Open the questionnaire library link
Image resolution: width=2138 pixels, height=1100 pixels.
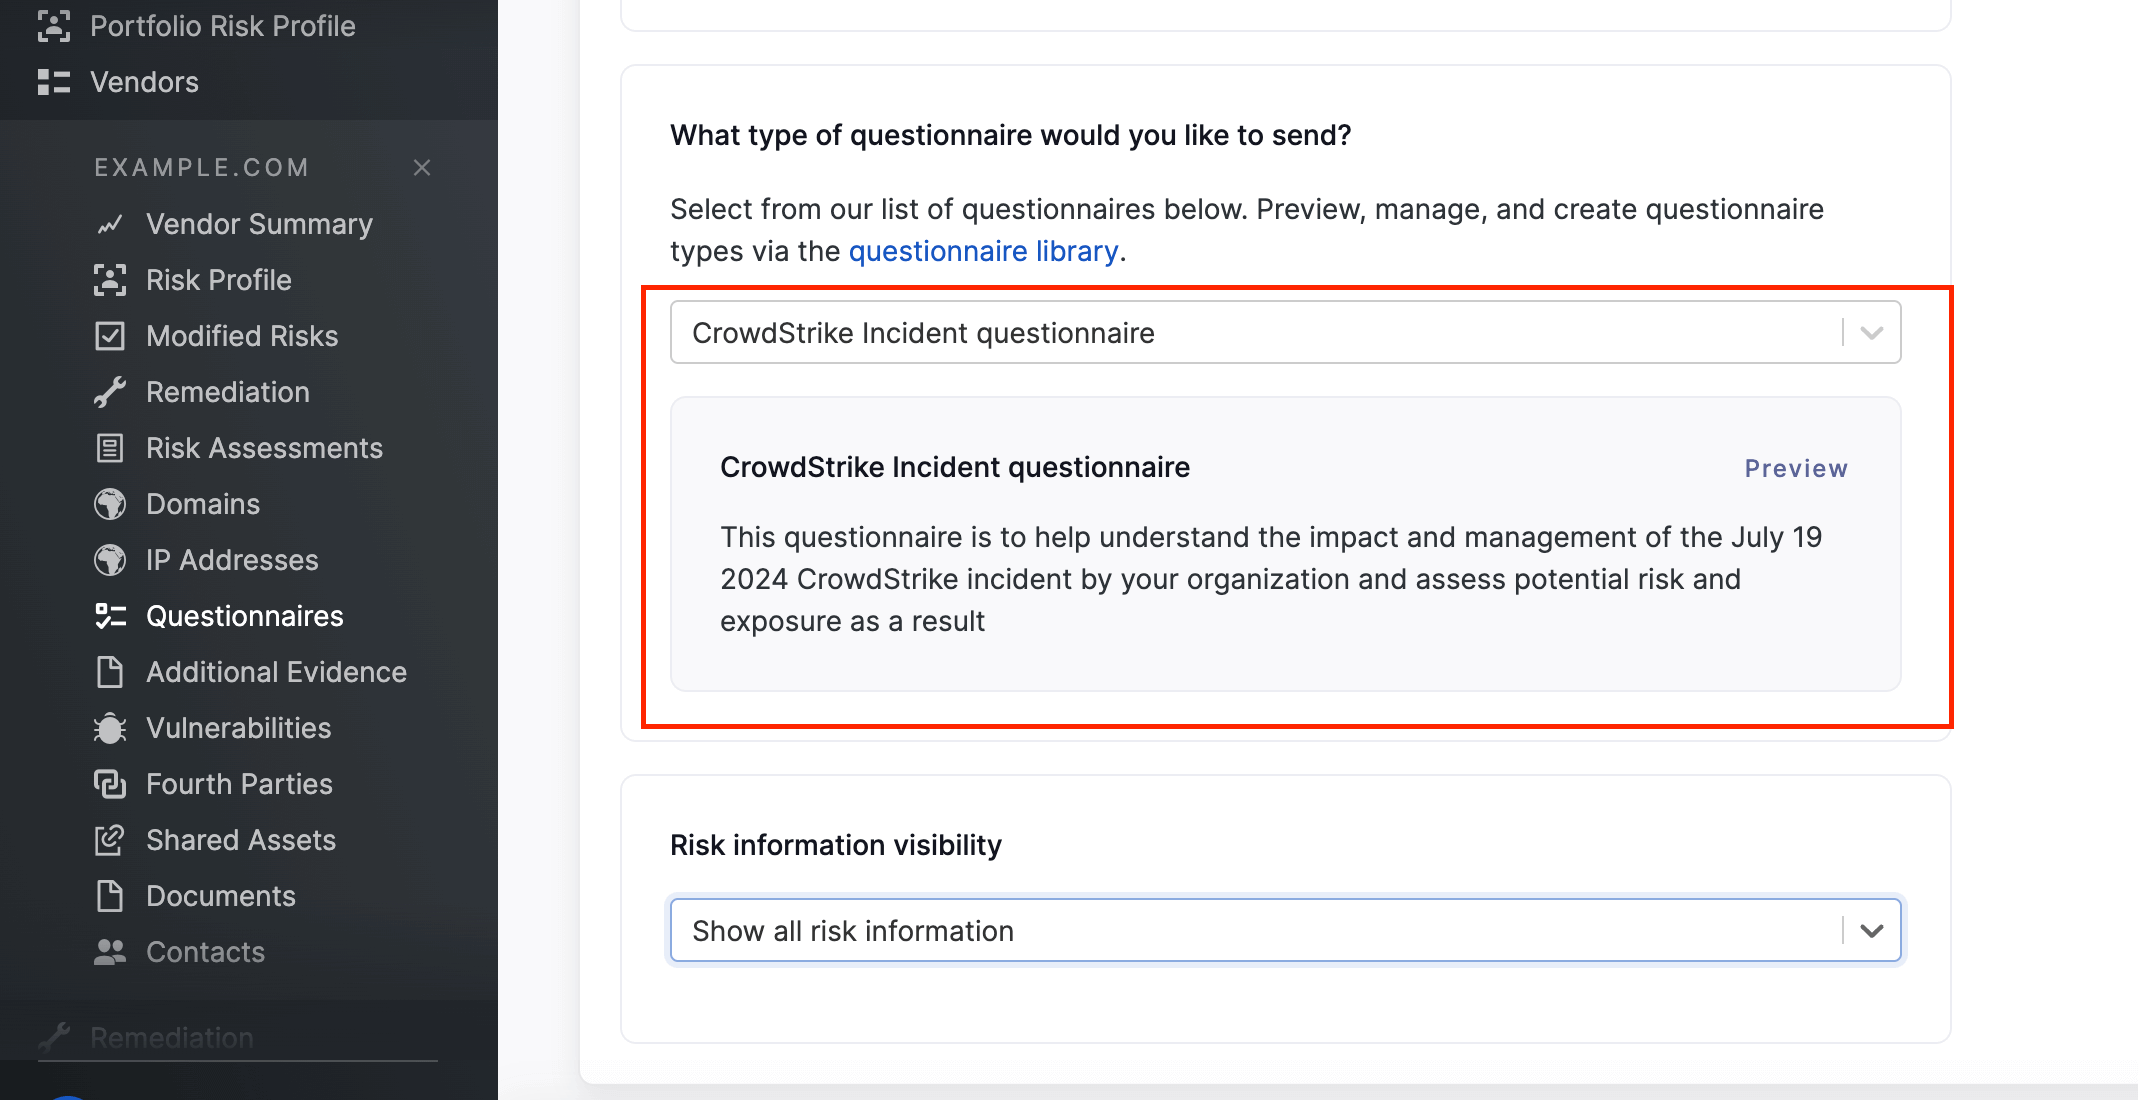(984, 251)
